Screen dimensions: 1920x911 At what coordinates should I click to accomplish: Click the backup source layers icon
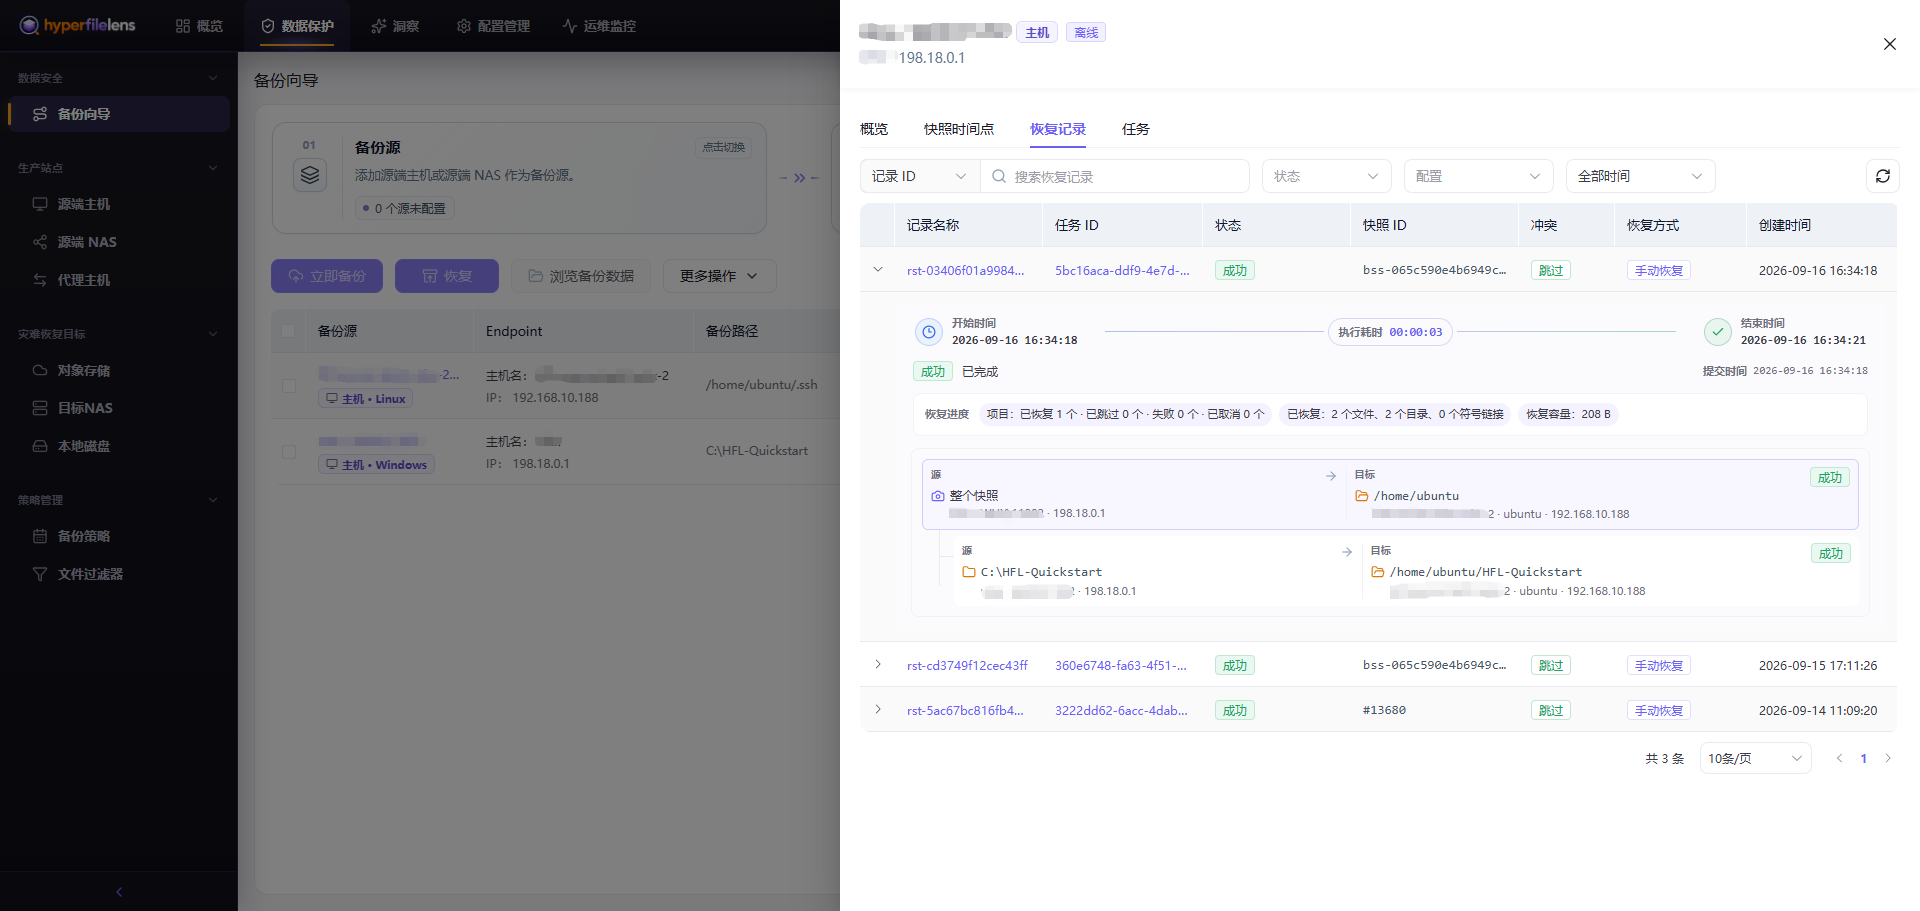tap(310, 175)
